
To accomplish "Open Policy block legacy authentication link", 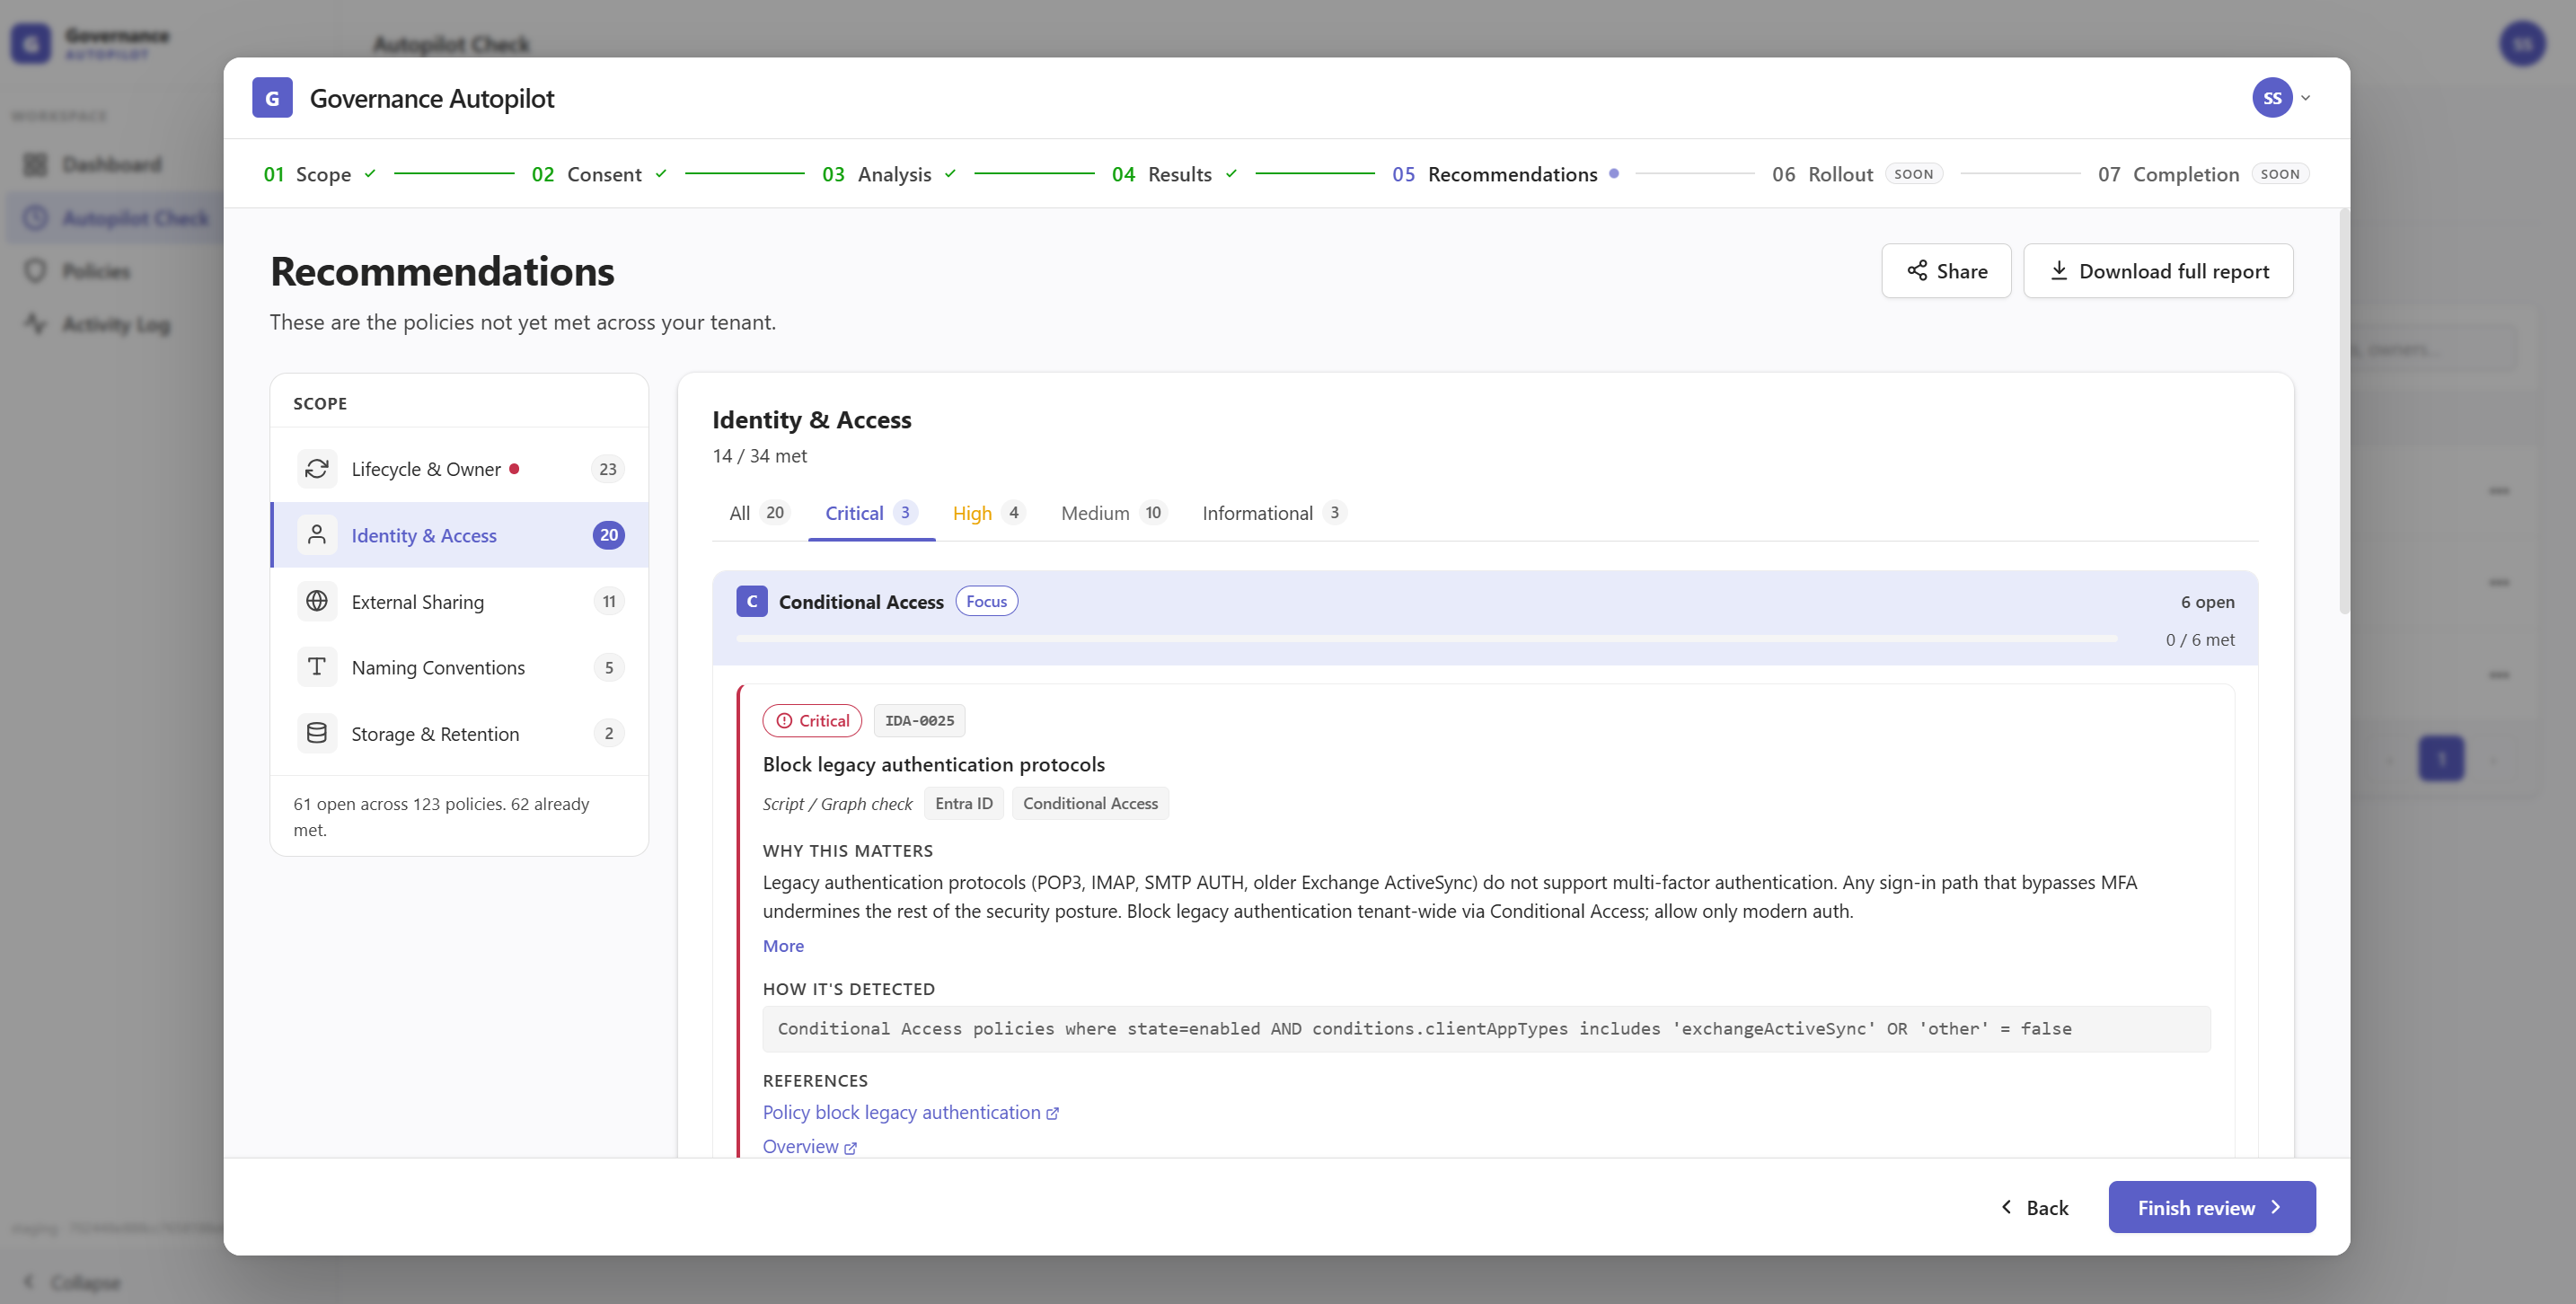I will [901, 1112].
